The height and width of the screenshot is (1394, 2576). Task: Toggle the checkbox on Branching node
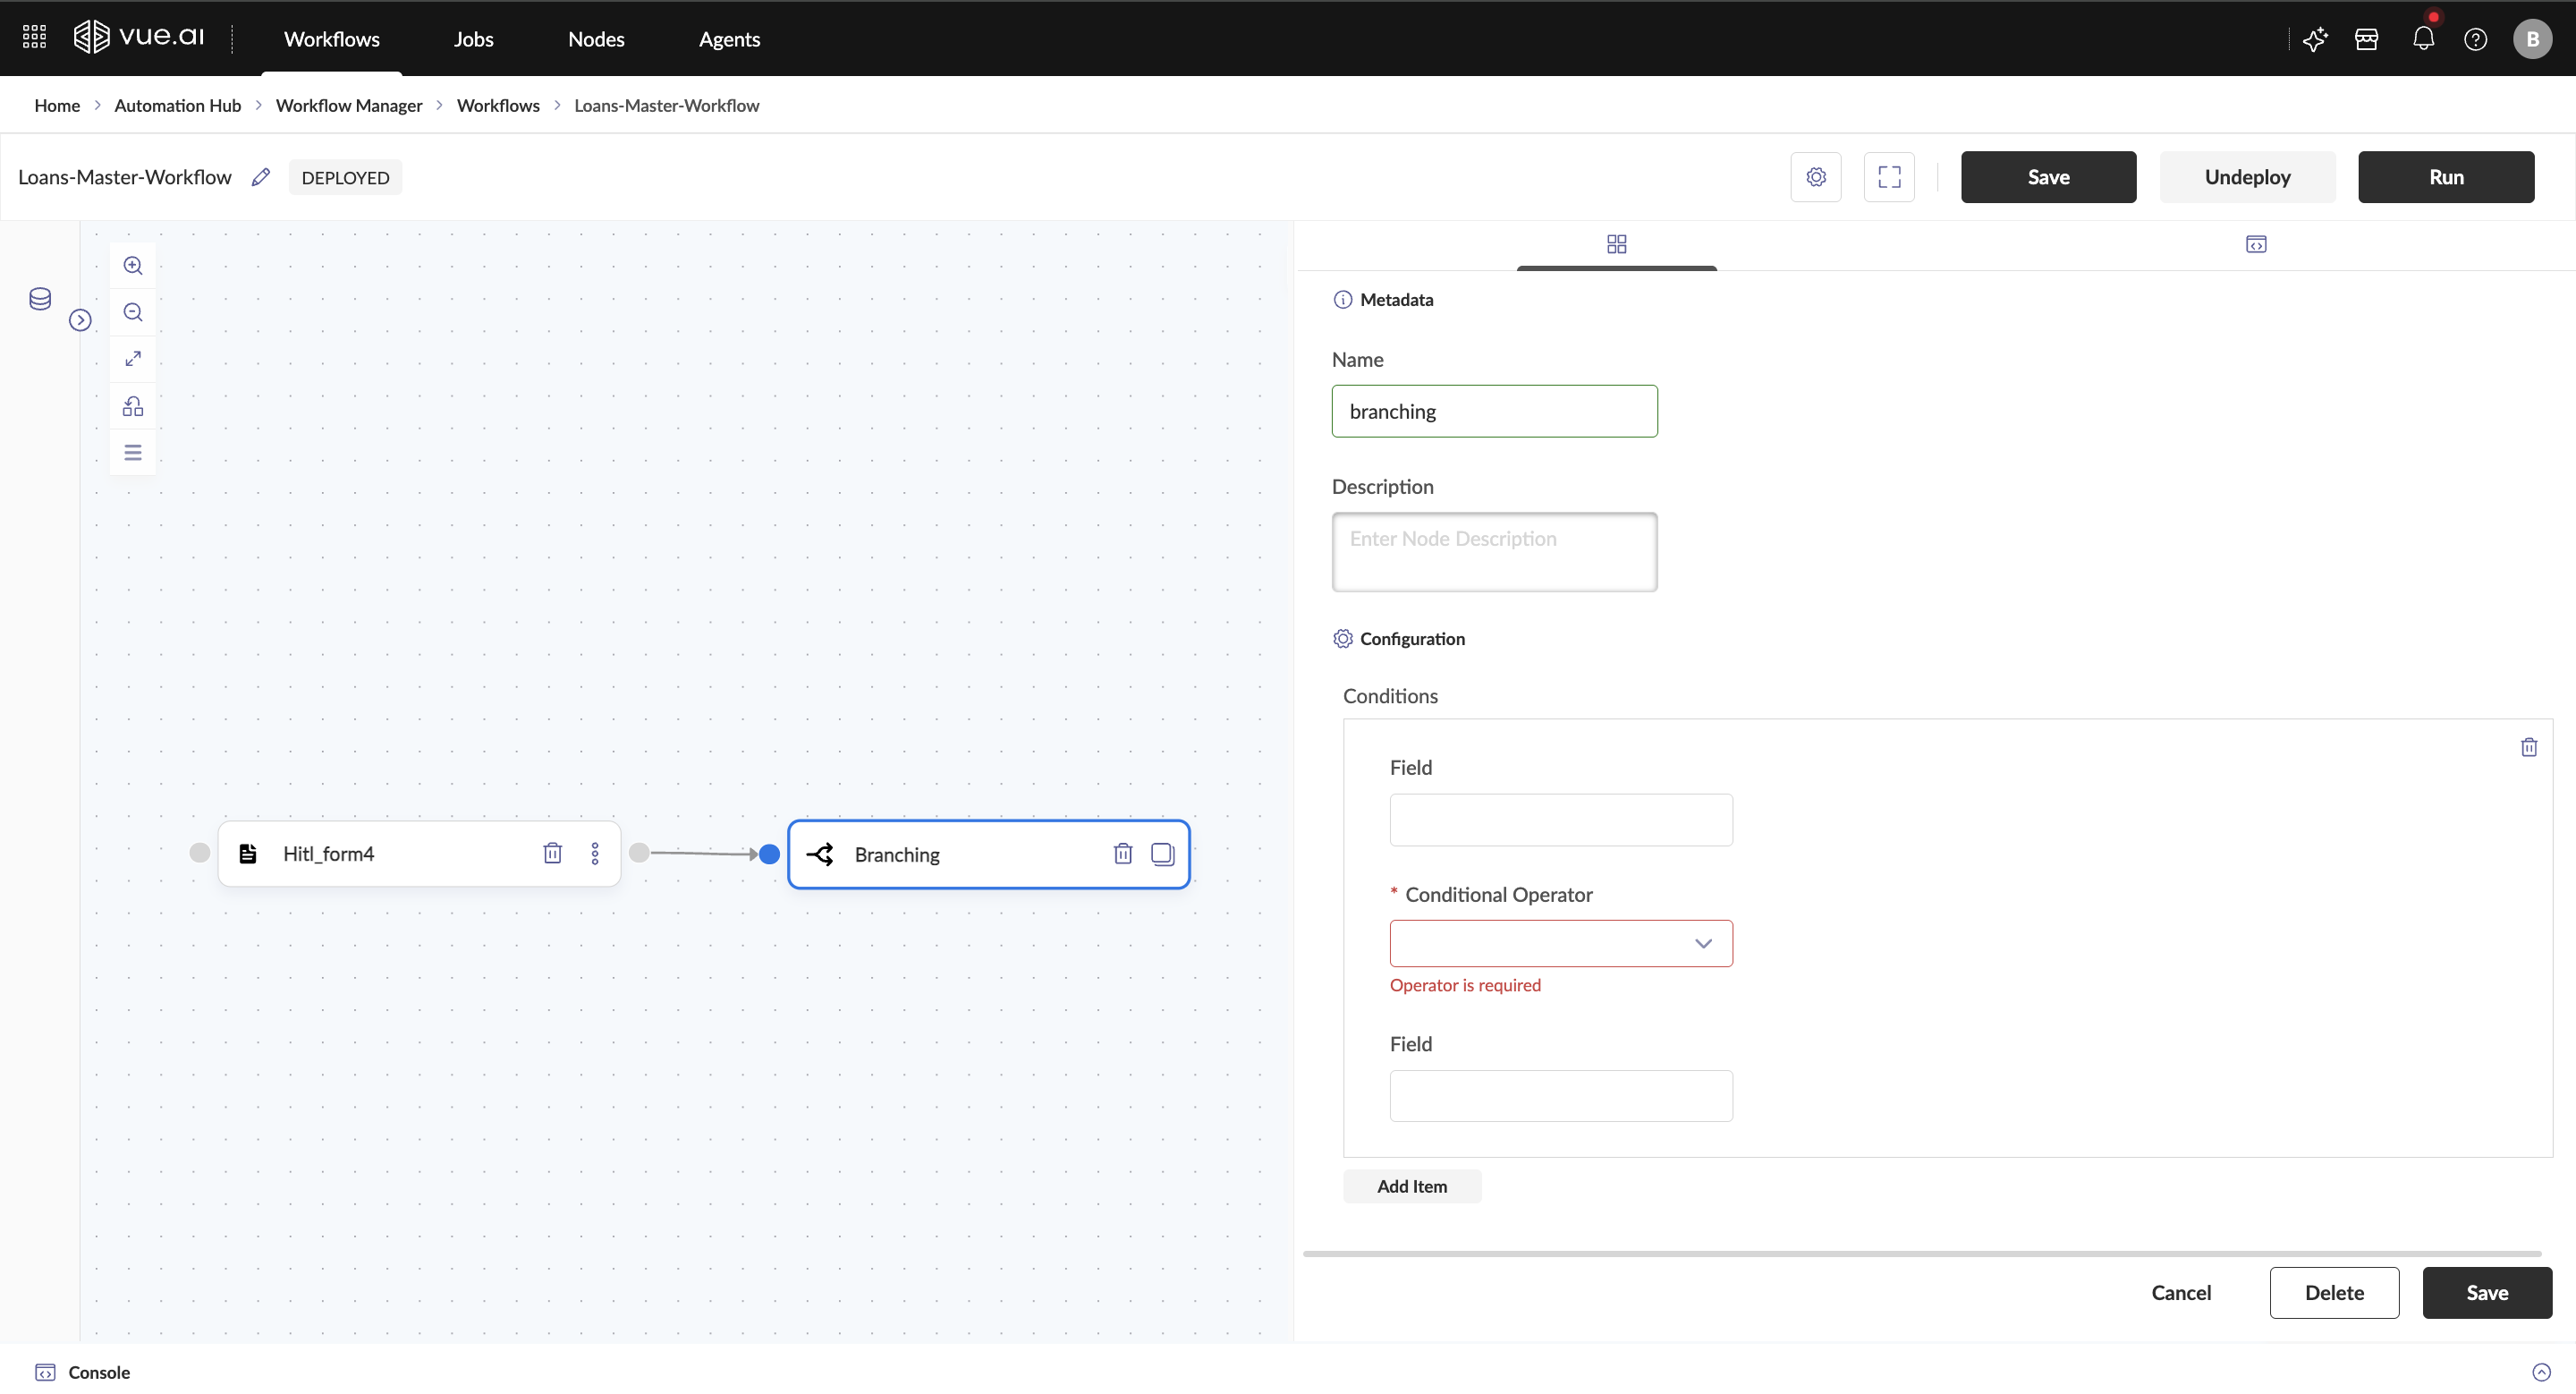[x=1162, y=854]
